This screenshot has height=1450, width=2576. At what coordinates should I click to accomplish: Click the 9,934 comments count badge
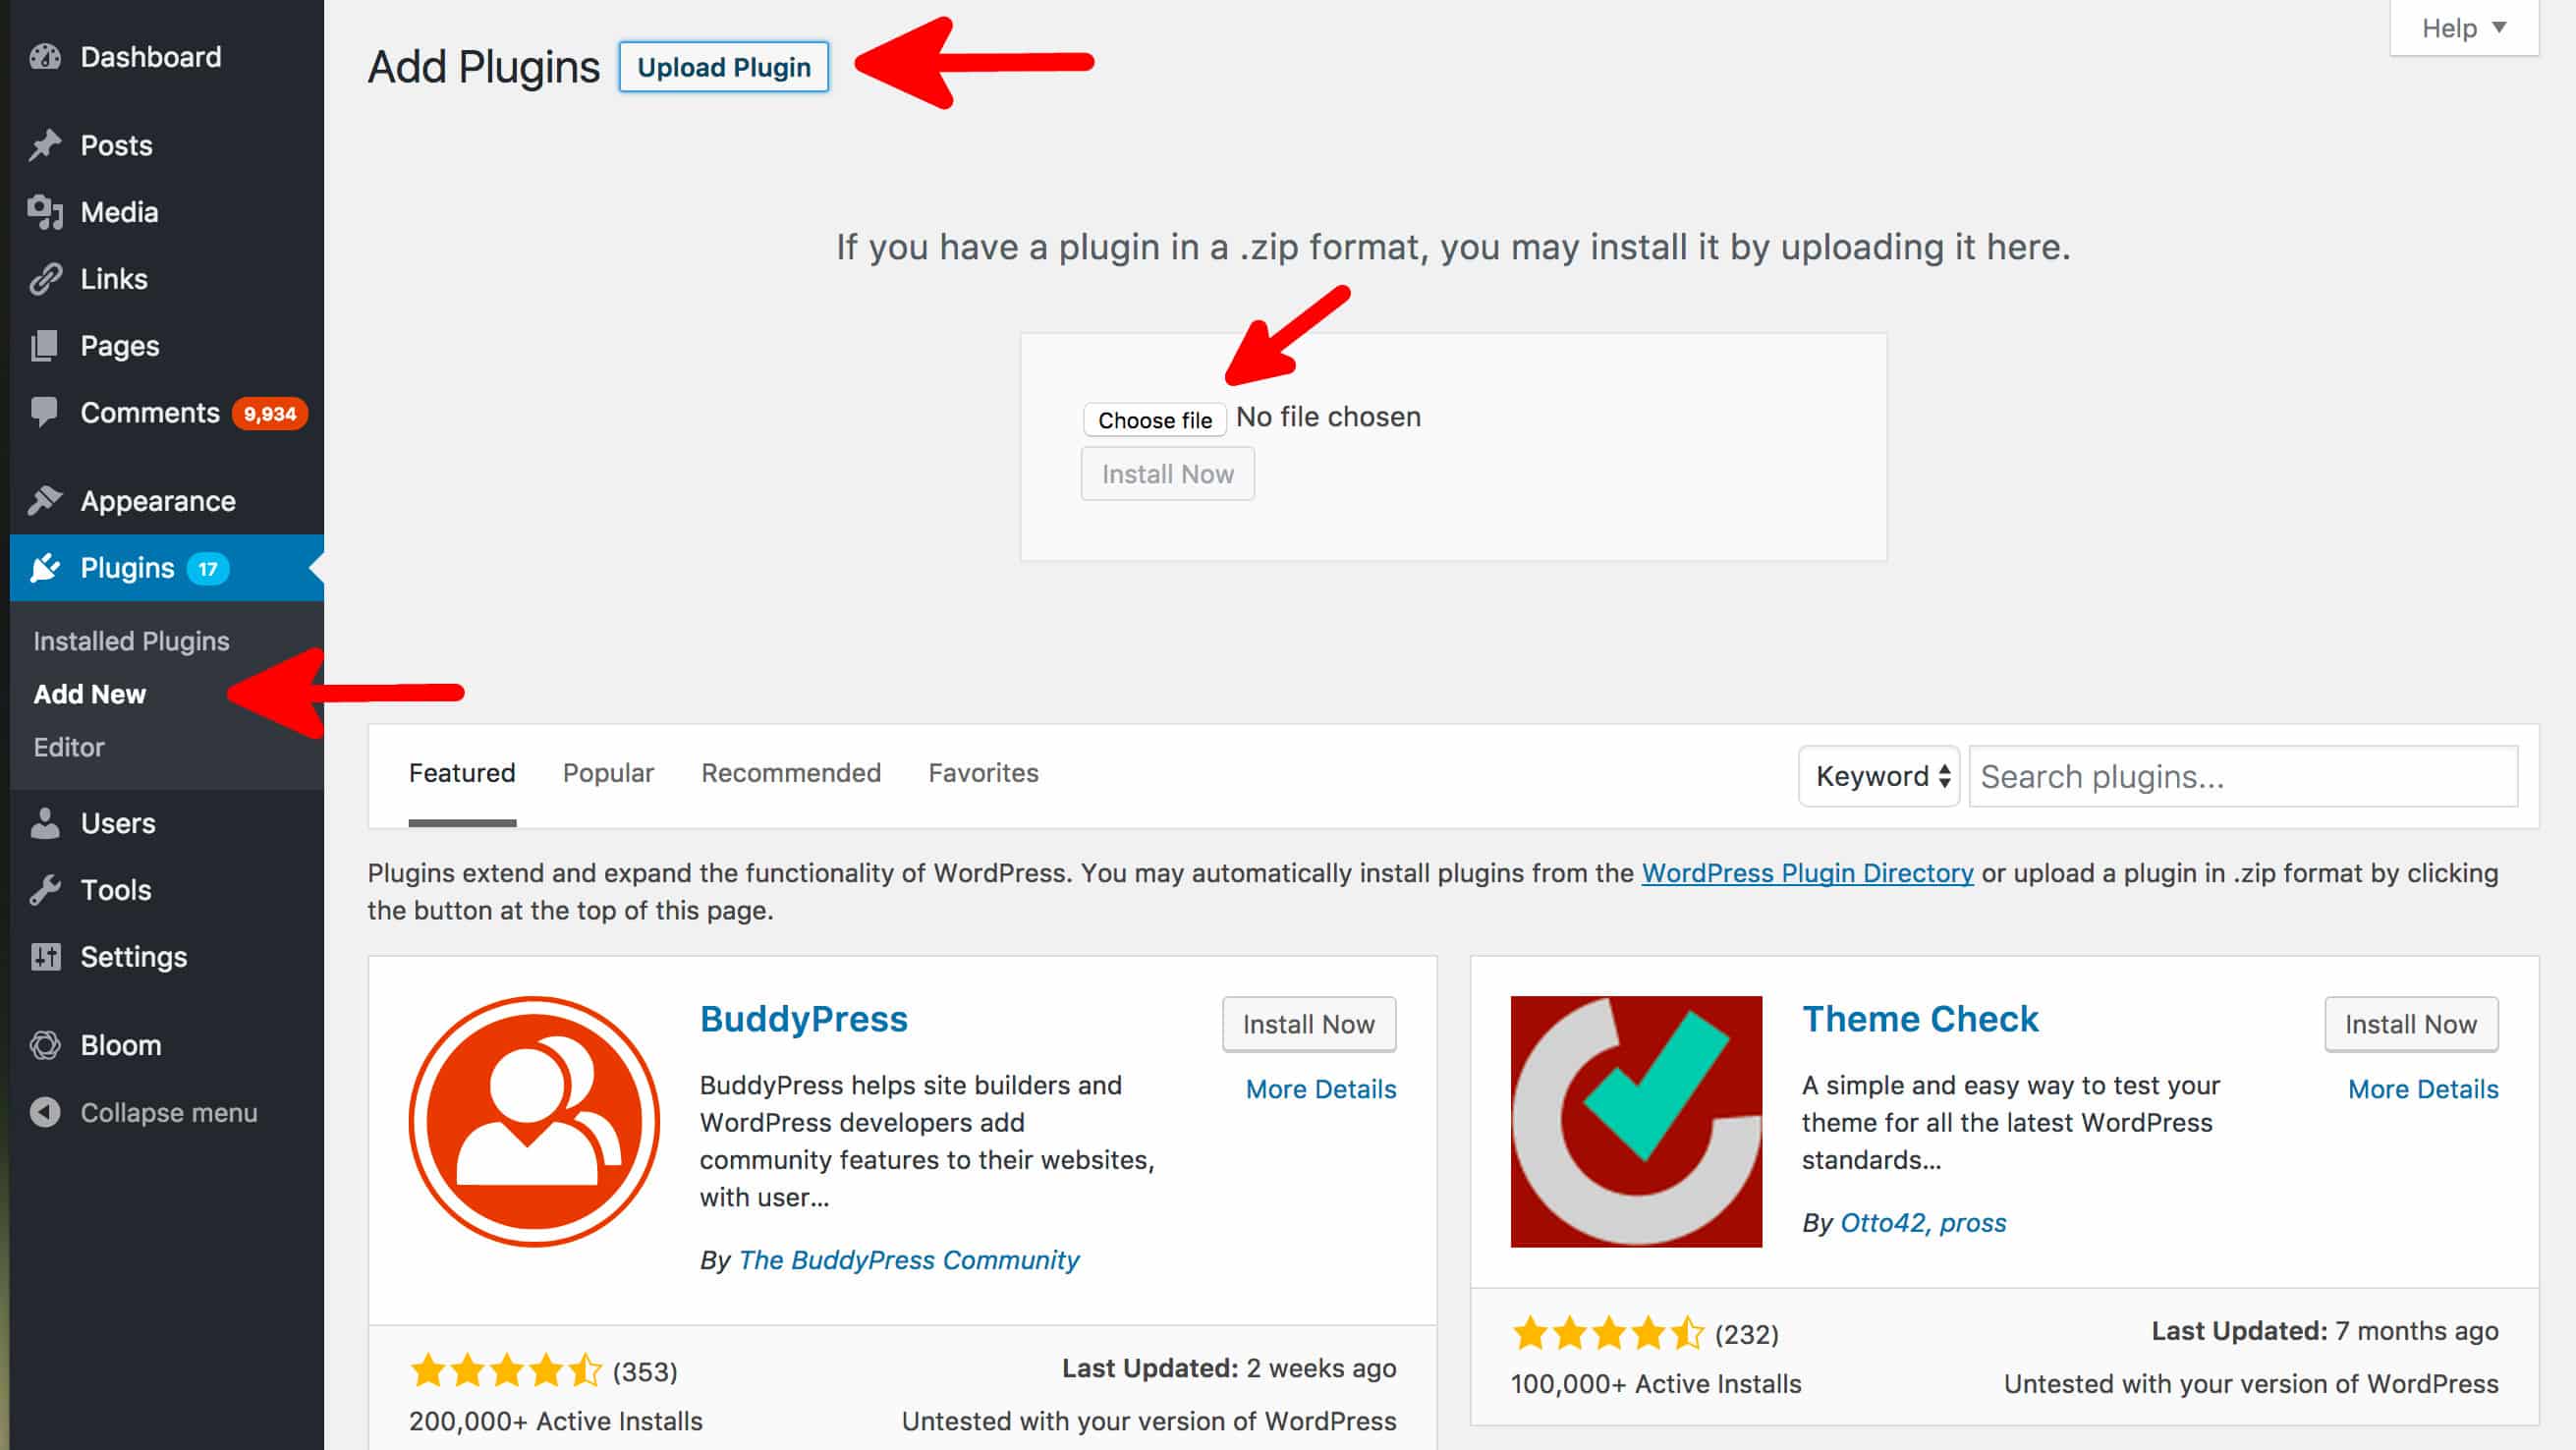270,414
